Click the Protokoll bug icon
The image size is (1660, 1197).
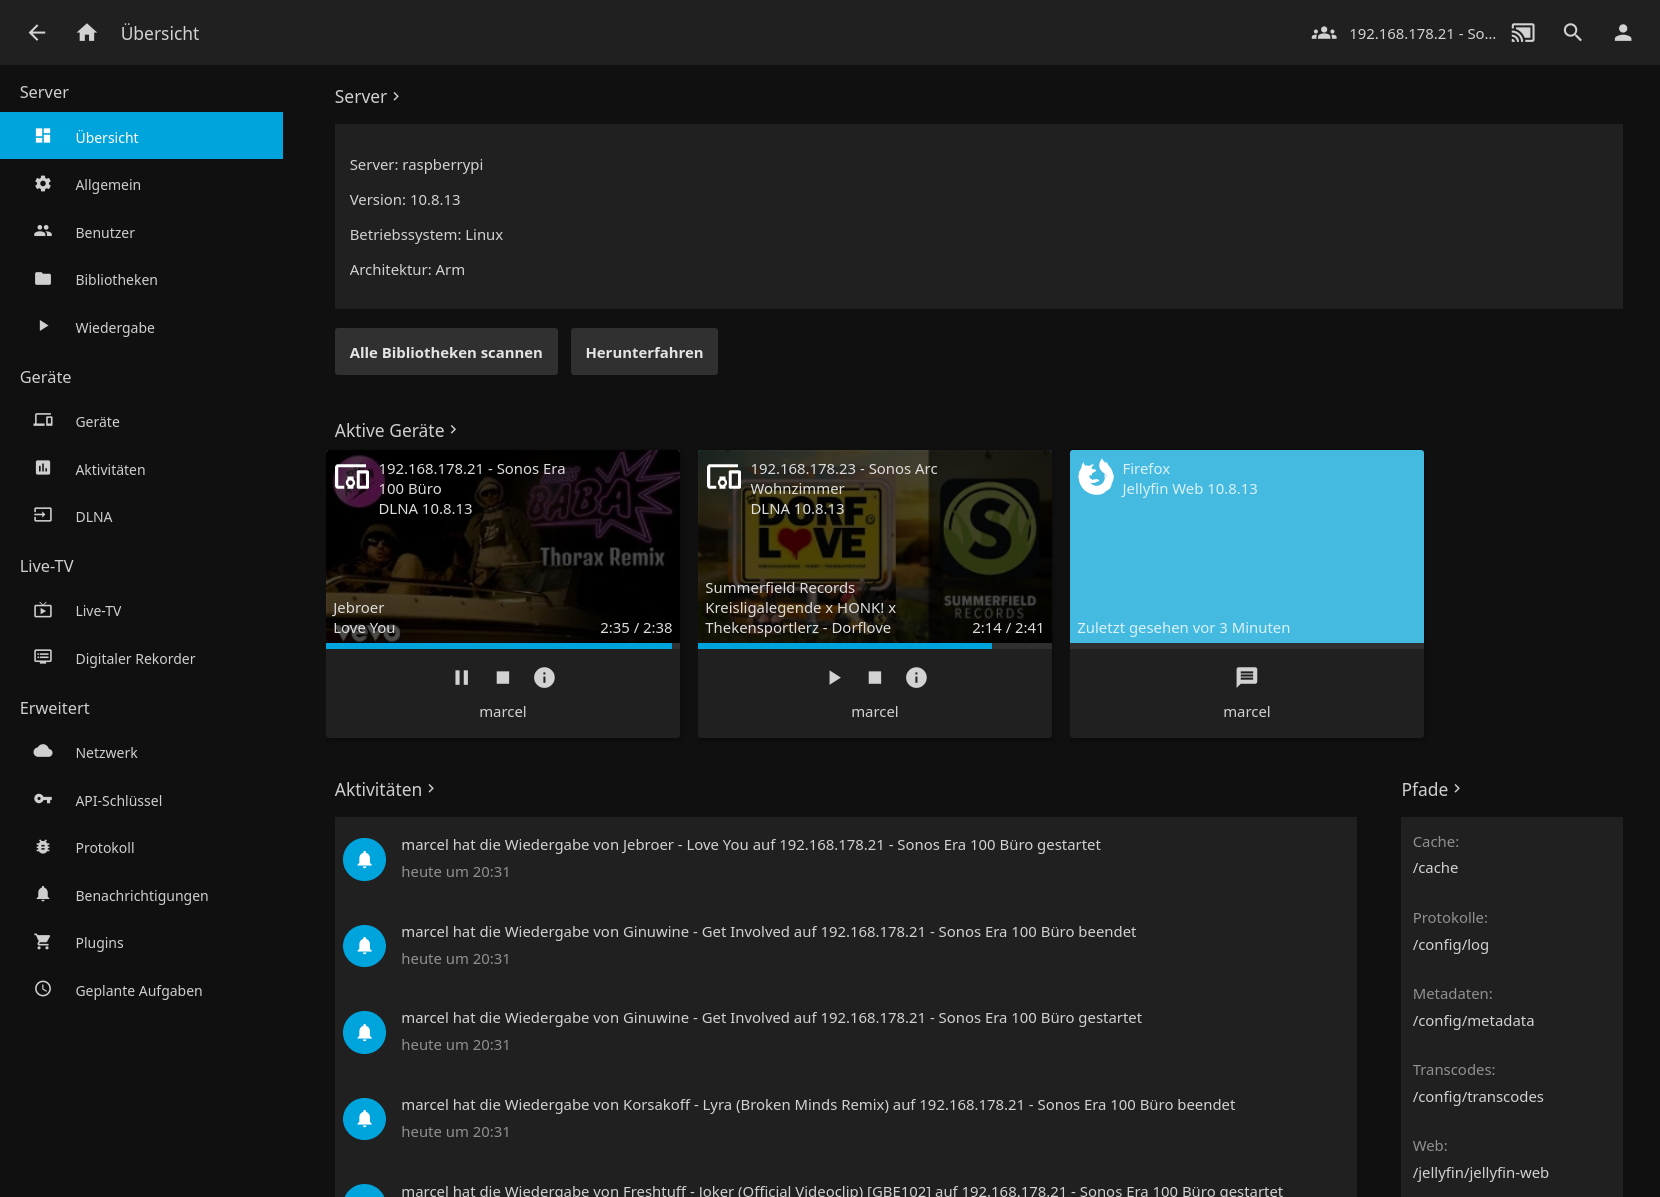(43, 846)
